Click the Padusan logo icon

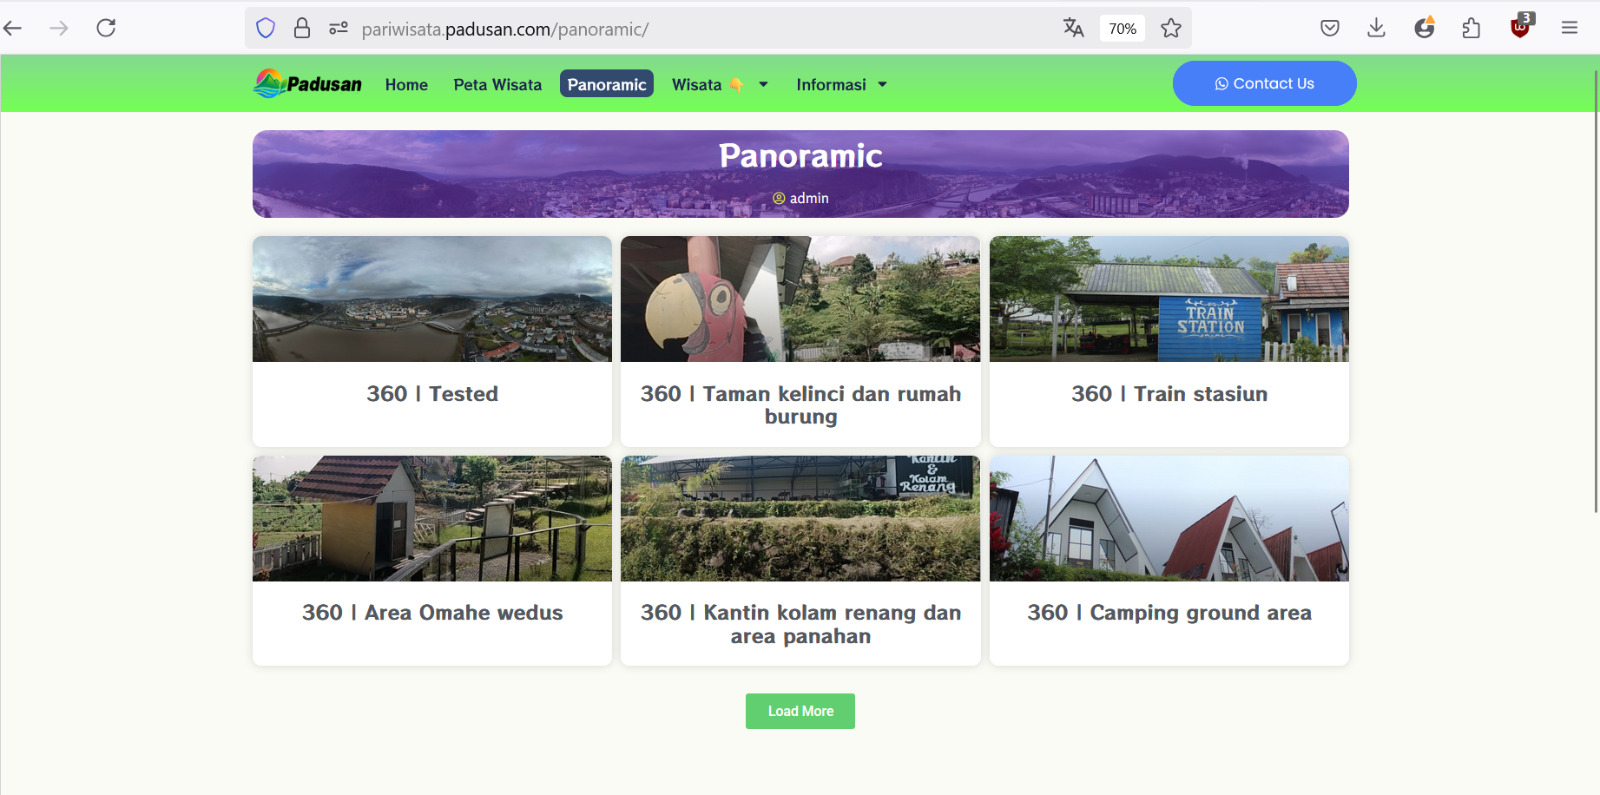[x=269, y=84]
